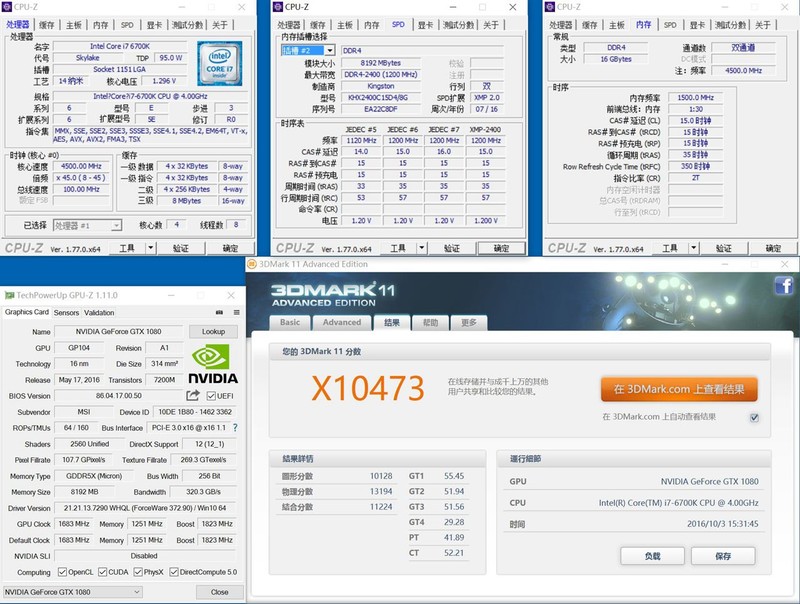Viewport: 800px width, 604px height.
Task: Click the 保存 button in 3DMark
Action: 723,556
